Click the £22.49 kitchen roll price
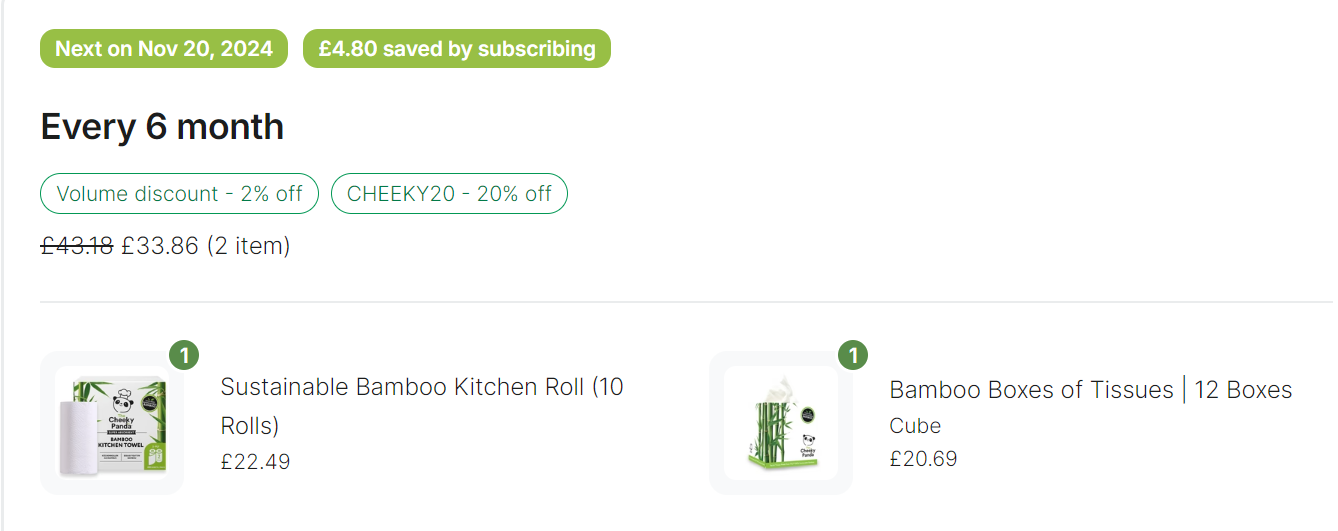The width and height of the screenshot is (1338, 531). (x=255, y=462)
